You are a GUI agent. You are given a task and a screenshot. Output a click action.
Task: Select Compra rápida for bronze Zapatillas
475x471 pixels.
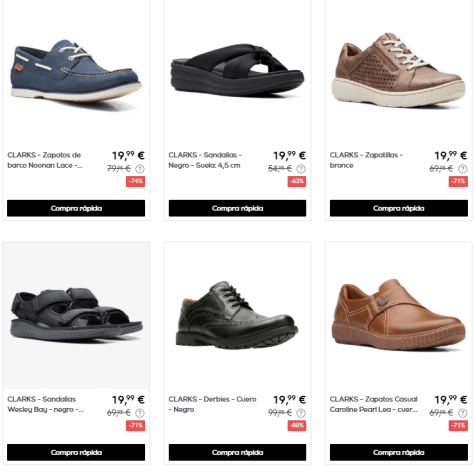pos(399,208)
